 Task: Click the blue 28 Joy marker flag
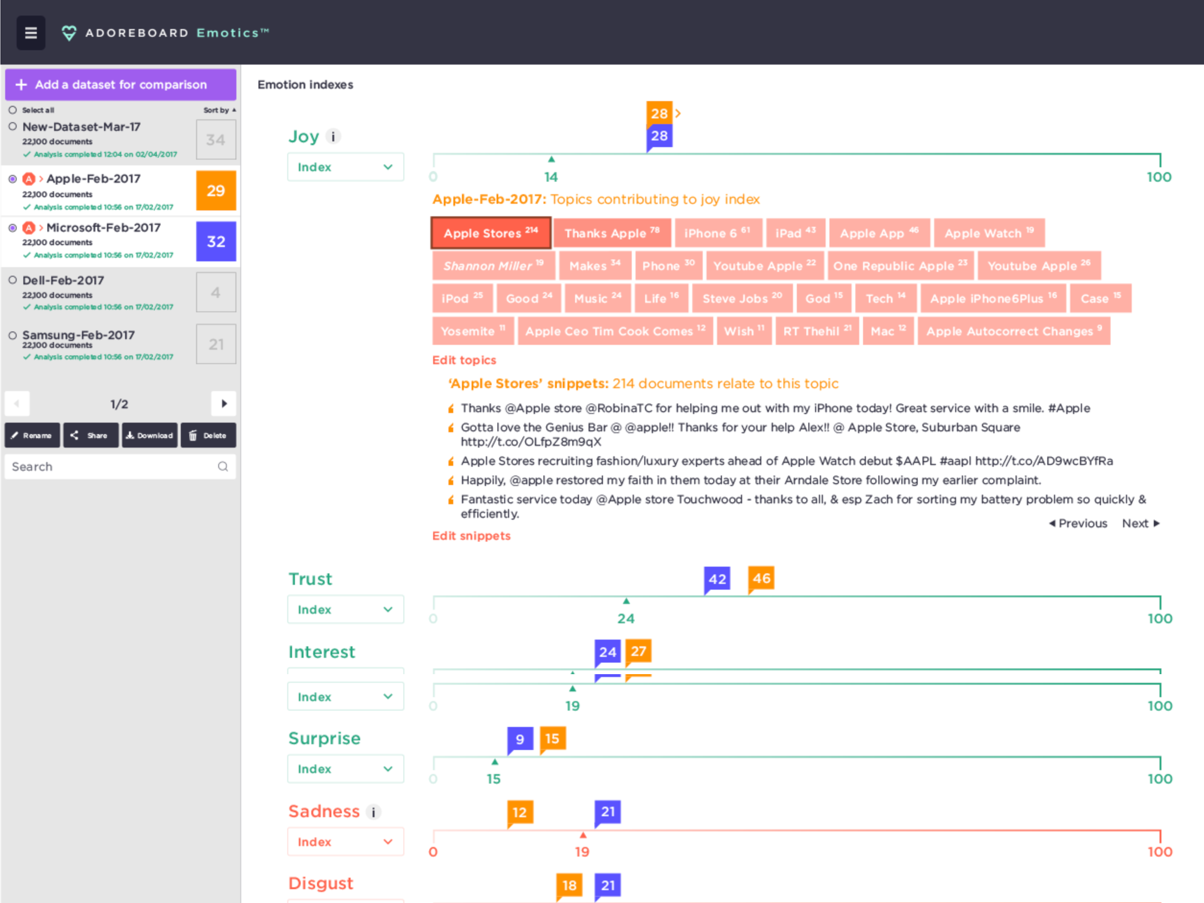659,137
